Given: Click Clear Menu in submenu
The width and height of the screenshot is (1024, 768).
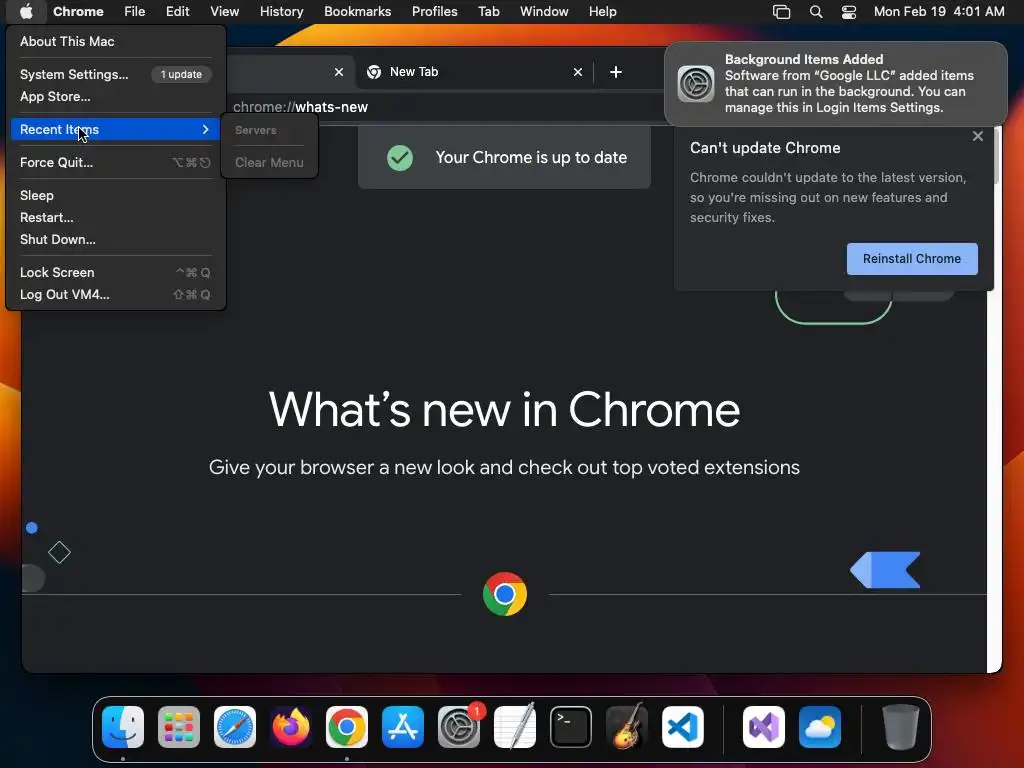Looking at the screenshot, I should point(269,163).
